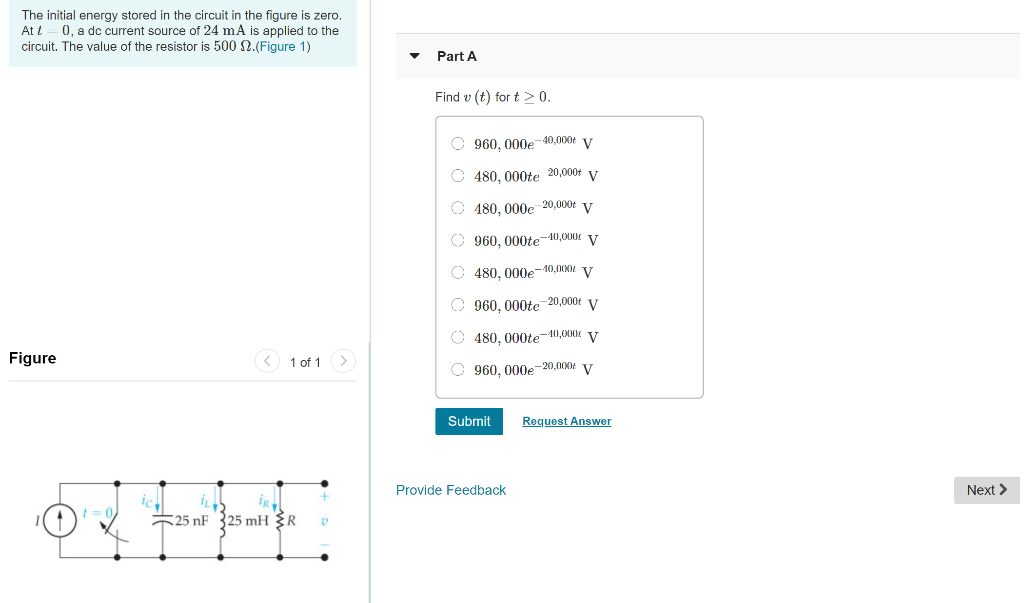Select answer 960,000te^-40,000t V

(457, 240)
